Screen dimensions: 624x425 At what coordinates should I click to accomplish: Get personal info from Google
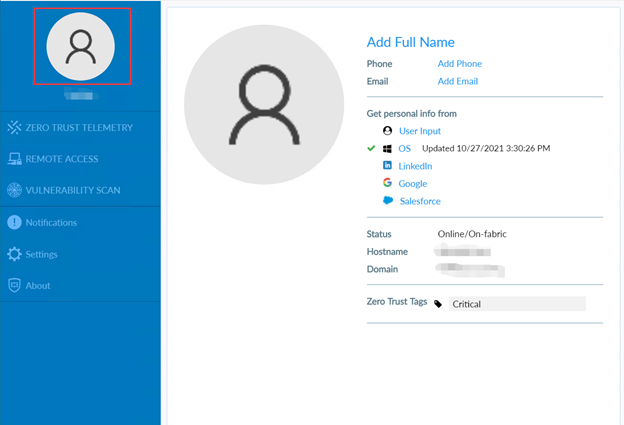[413, 183]
